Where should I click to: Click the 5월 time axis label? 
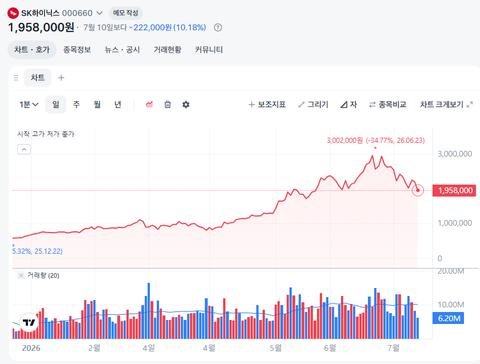pyautogui.click(x=276, y=348)
